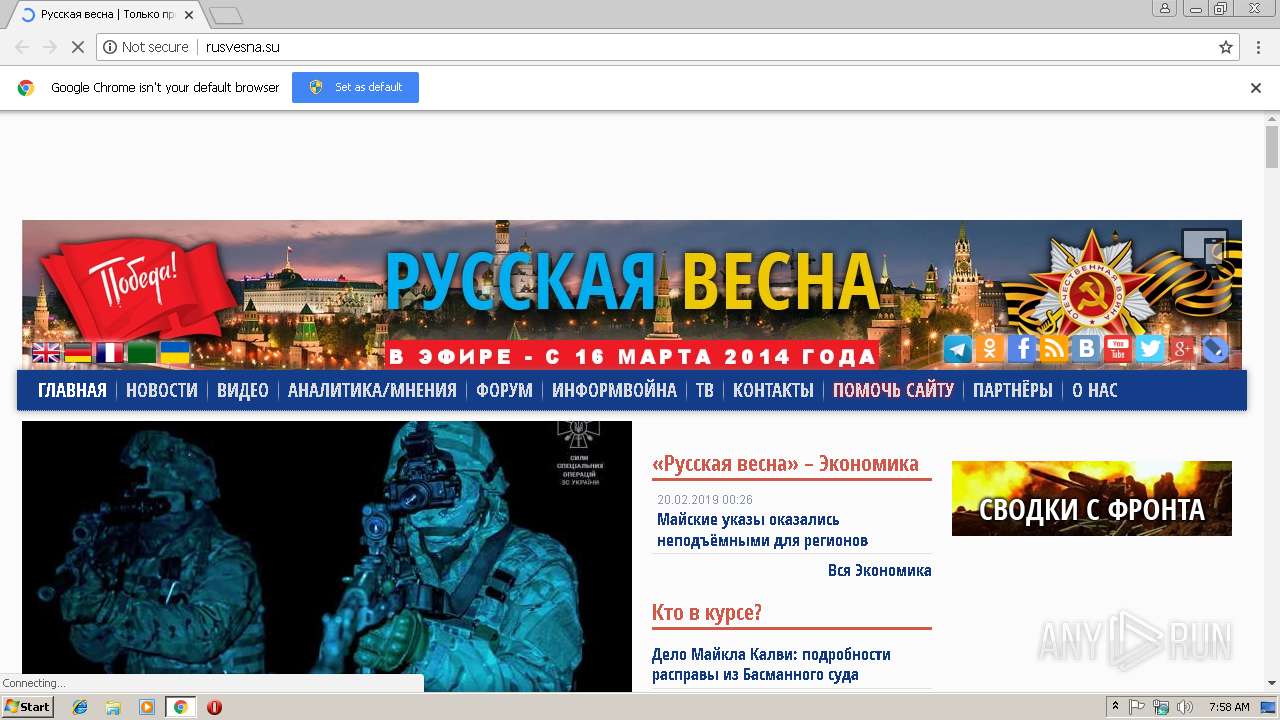Open the Twitter profile icon

(1150, 349)
